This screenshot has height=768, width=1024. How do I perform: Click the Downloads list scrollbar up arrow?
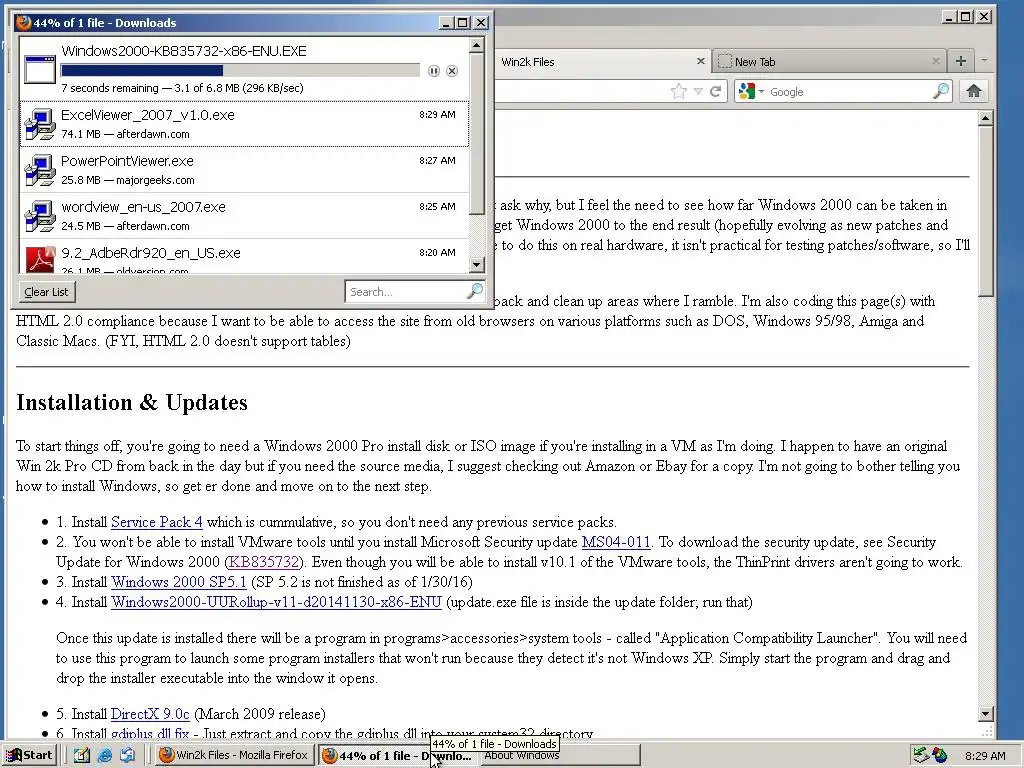coord(477,45)
